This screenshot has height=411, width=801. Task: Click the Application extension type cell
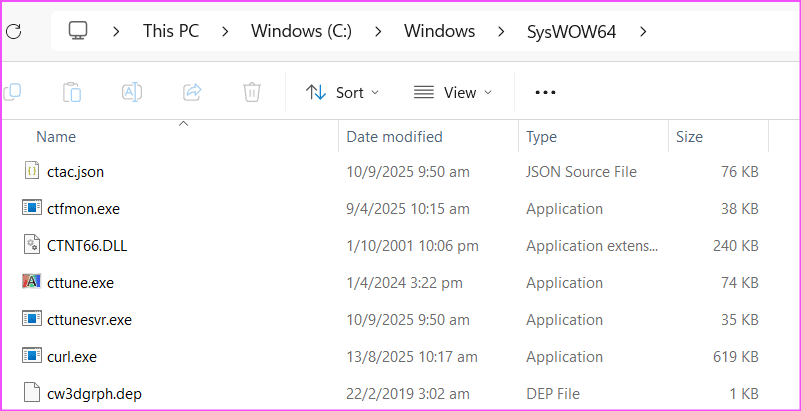click(592, 246)
